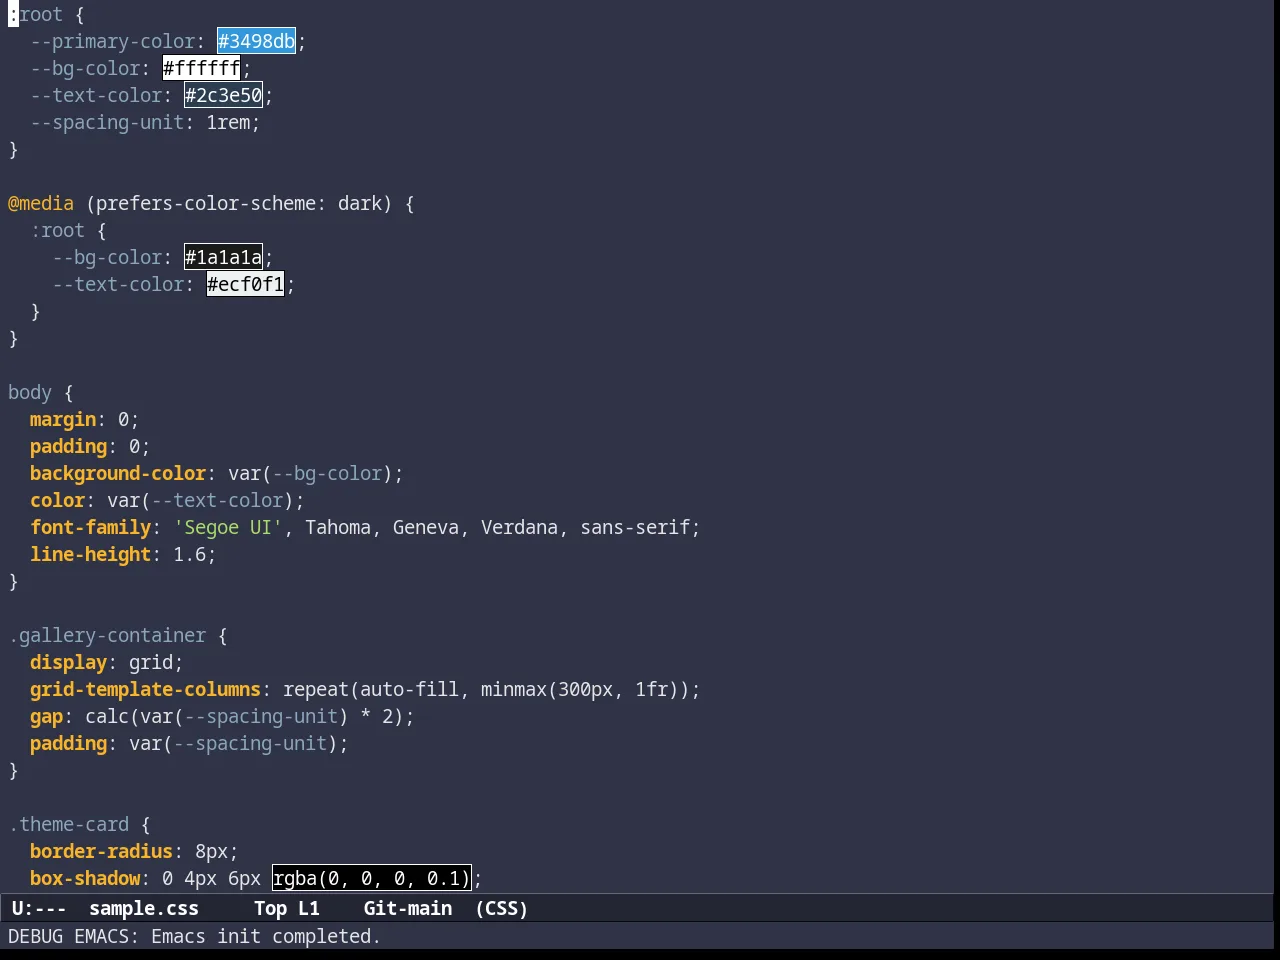This screenshot has width=1280, height=960.
Task: Click the 'font-family' property
Action: point(91,527)
